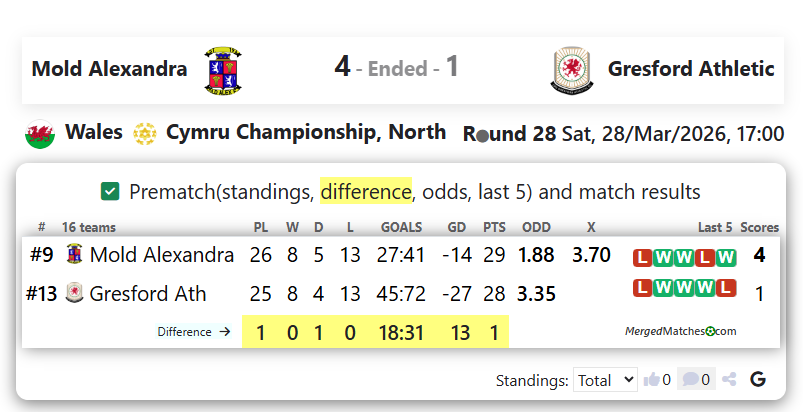
Task: Click the Cymru Championship, North league link
Action: [306, 133]
